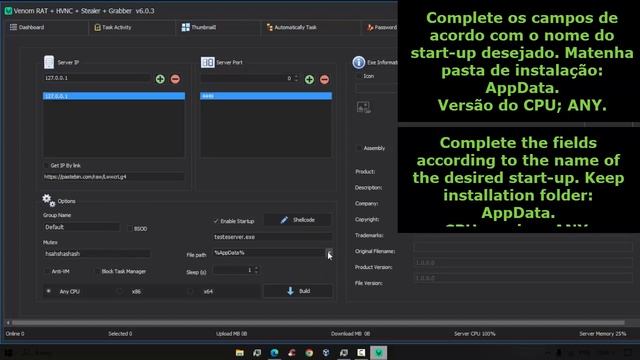Click the Options gears icon
The height and width of the screenshot is (360, 640).
(49, 200)
